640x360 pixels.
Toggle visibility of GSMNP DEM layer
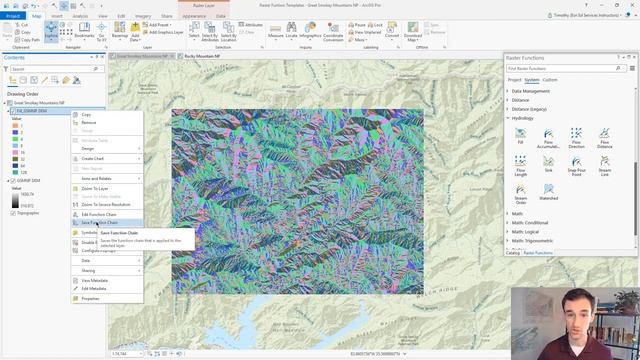(x=13, y=180)
